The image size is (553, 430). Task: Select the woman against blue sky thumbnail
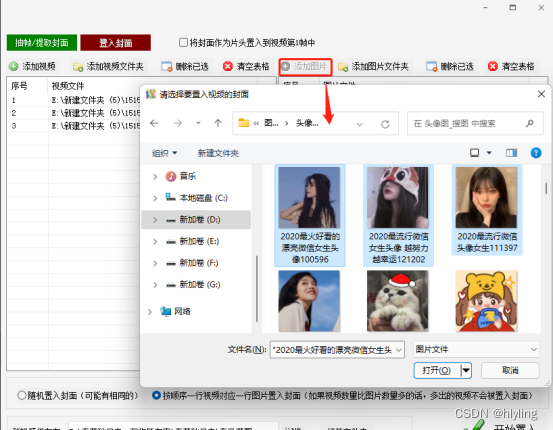[309, 301]
